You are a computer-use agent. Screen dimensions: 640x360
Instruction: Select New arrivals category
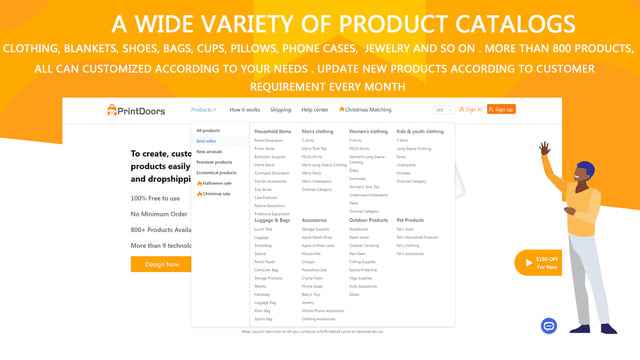pos(209,152)
